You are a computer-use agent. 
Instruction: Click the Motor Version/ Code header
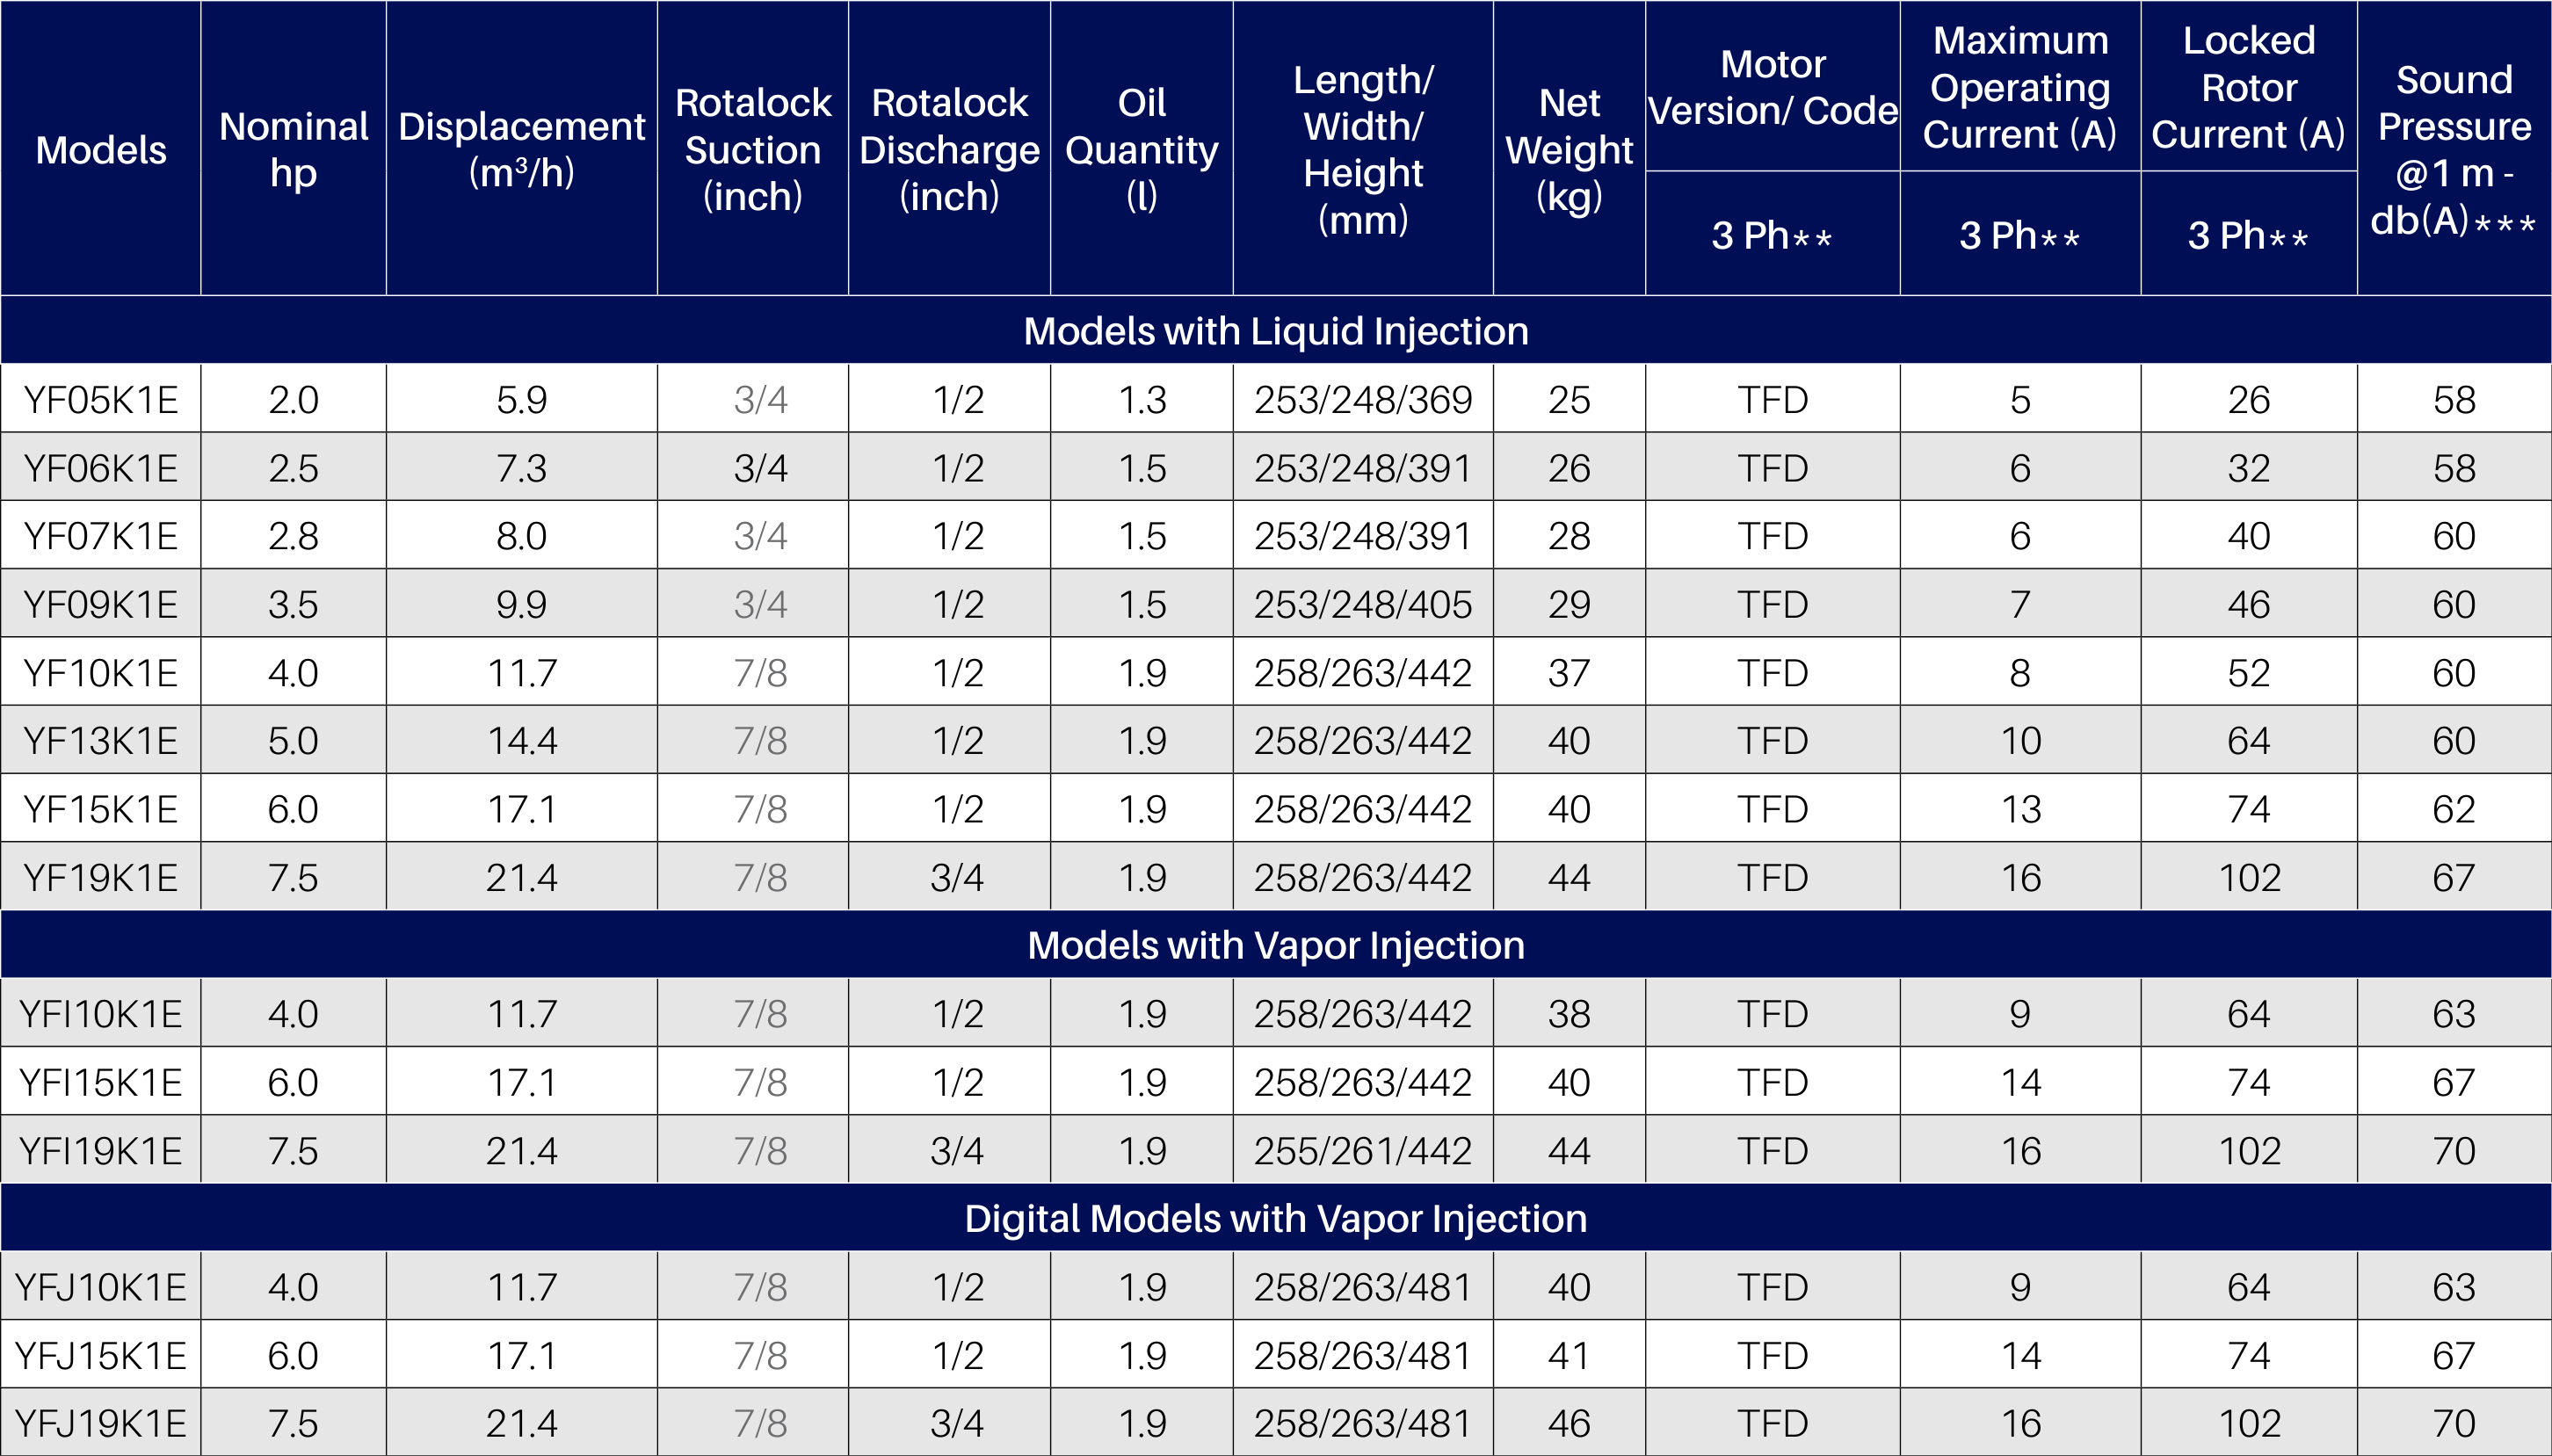(x=1772, y=87)
